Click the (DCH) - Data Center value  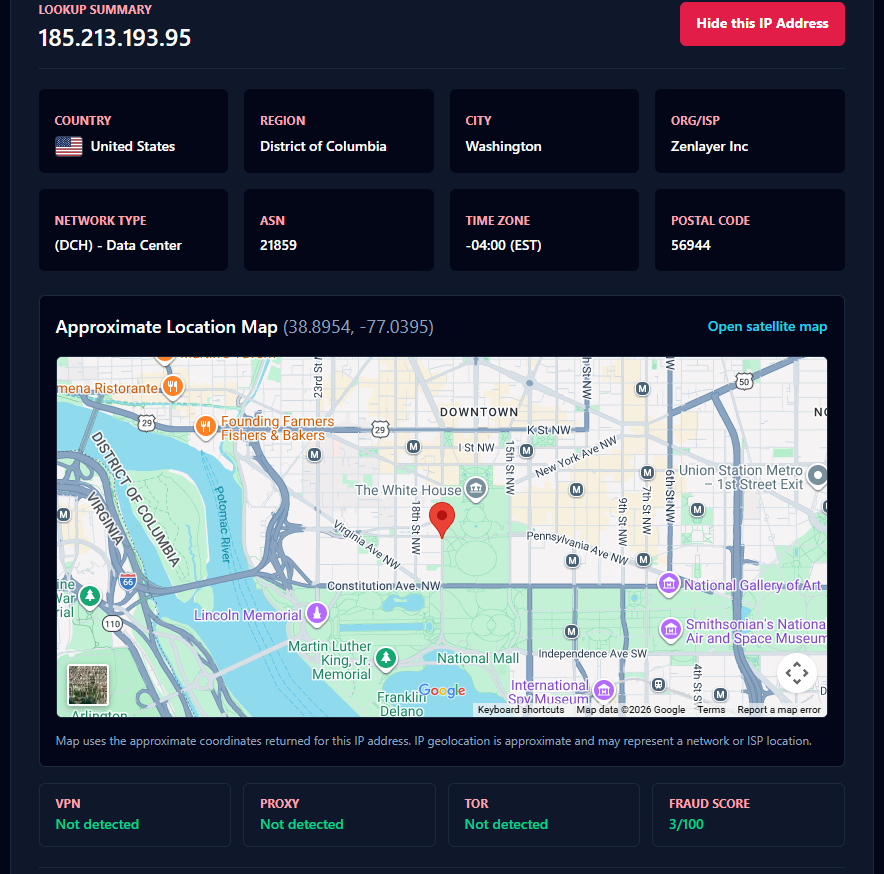point(118,245)
